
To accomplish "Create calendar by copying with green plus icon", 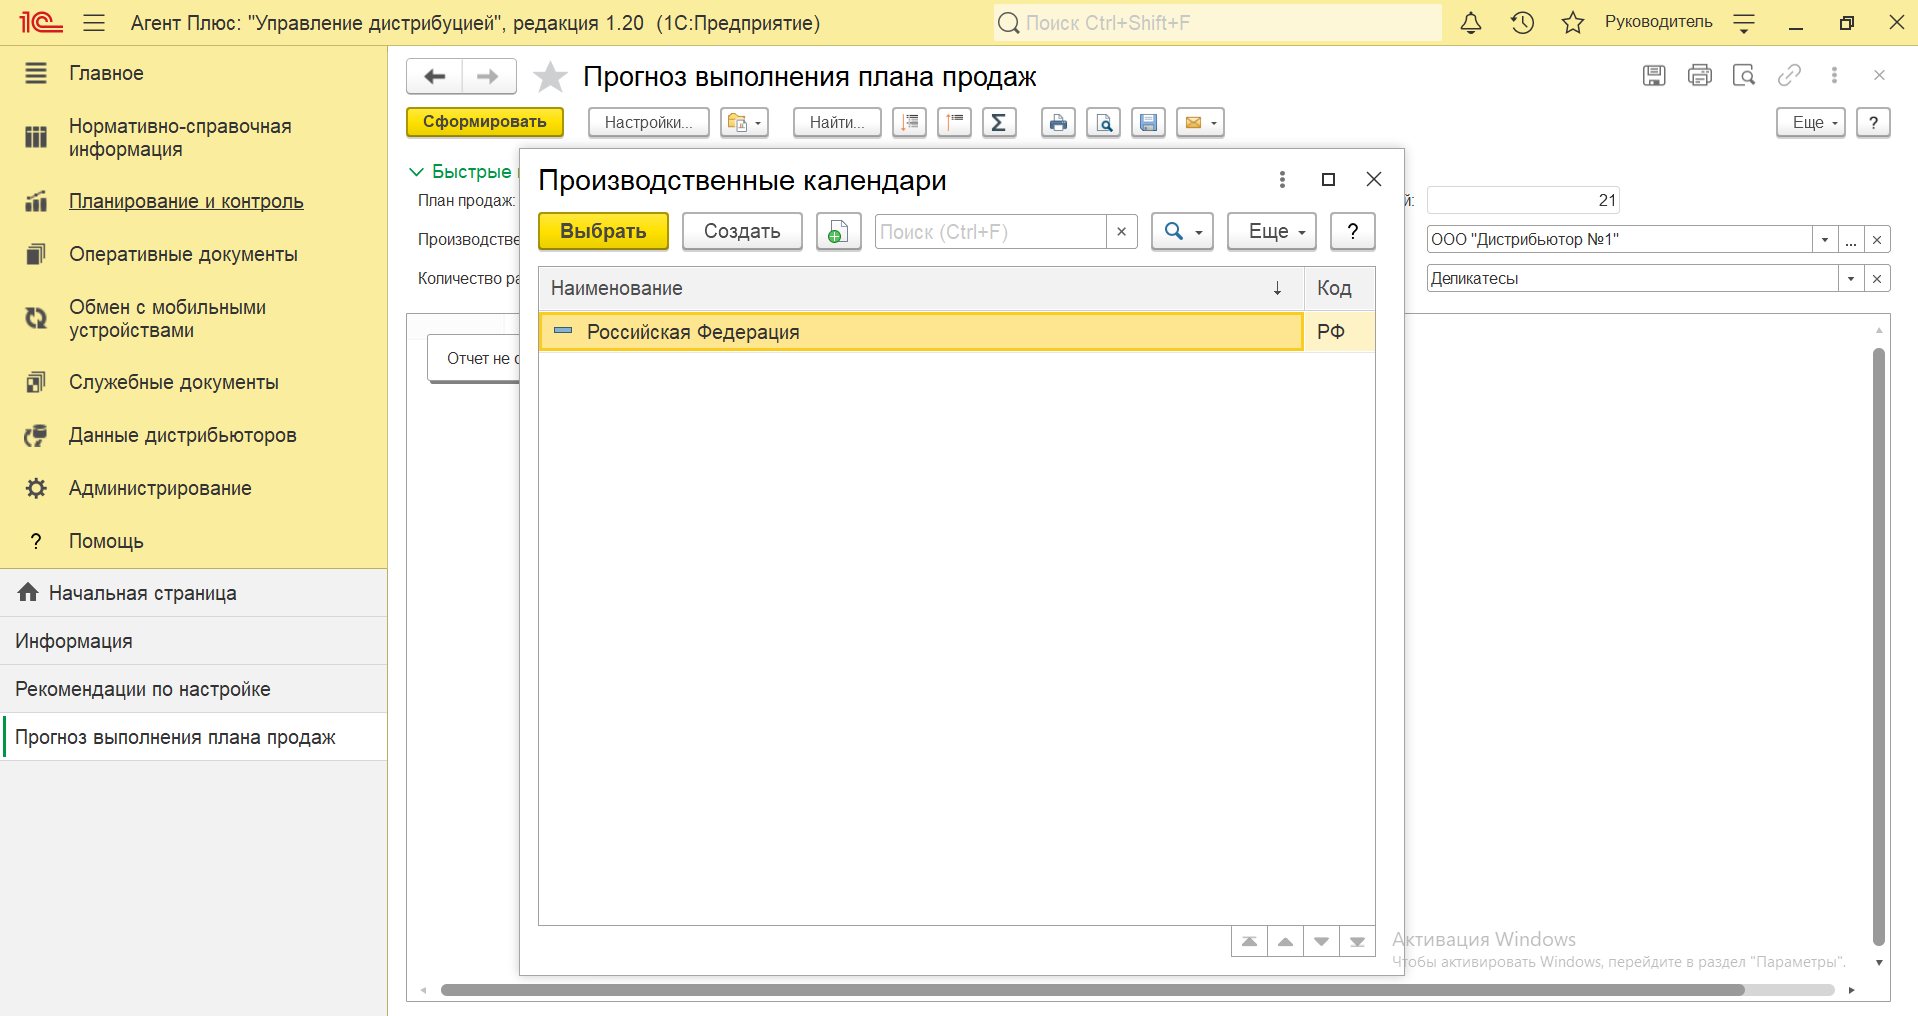I will pyautogui.click(x=838, y=231).
